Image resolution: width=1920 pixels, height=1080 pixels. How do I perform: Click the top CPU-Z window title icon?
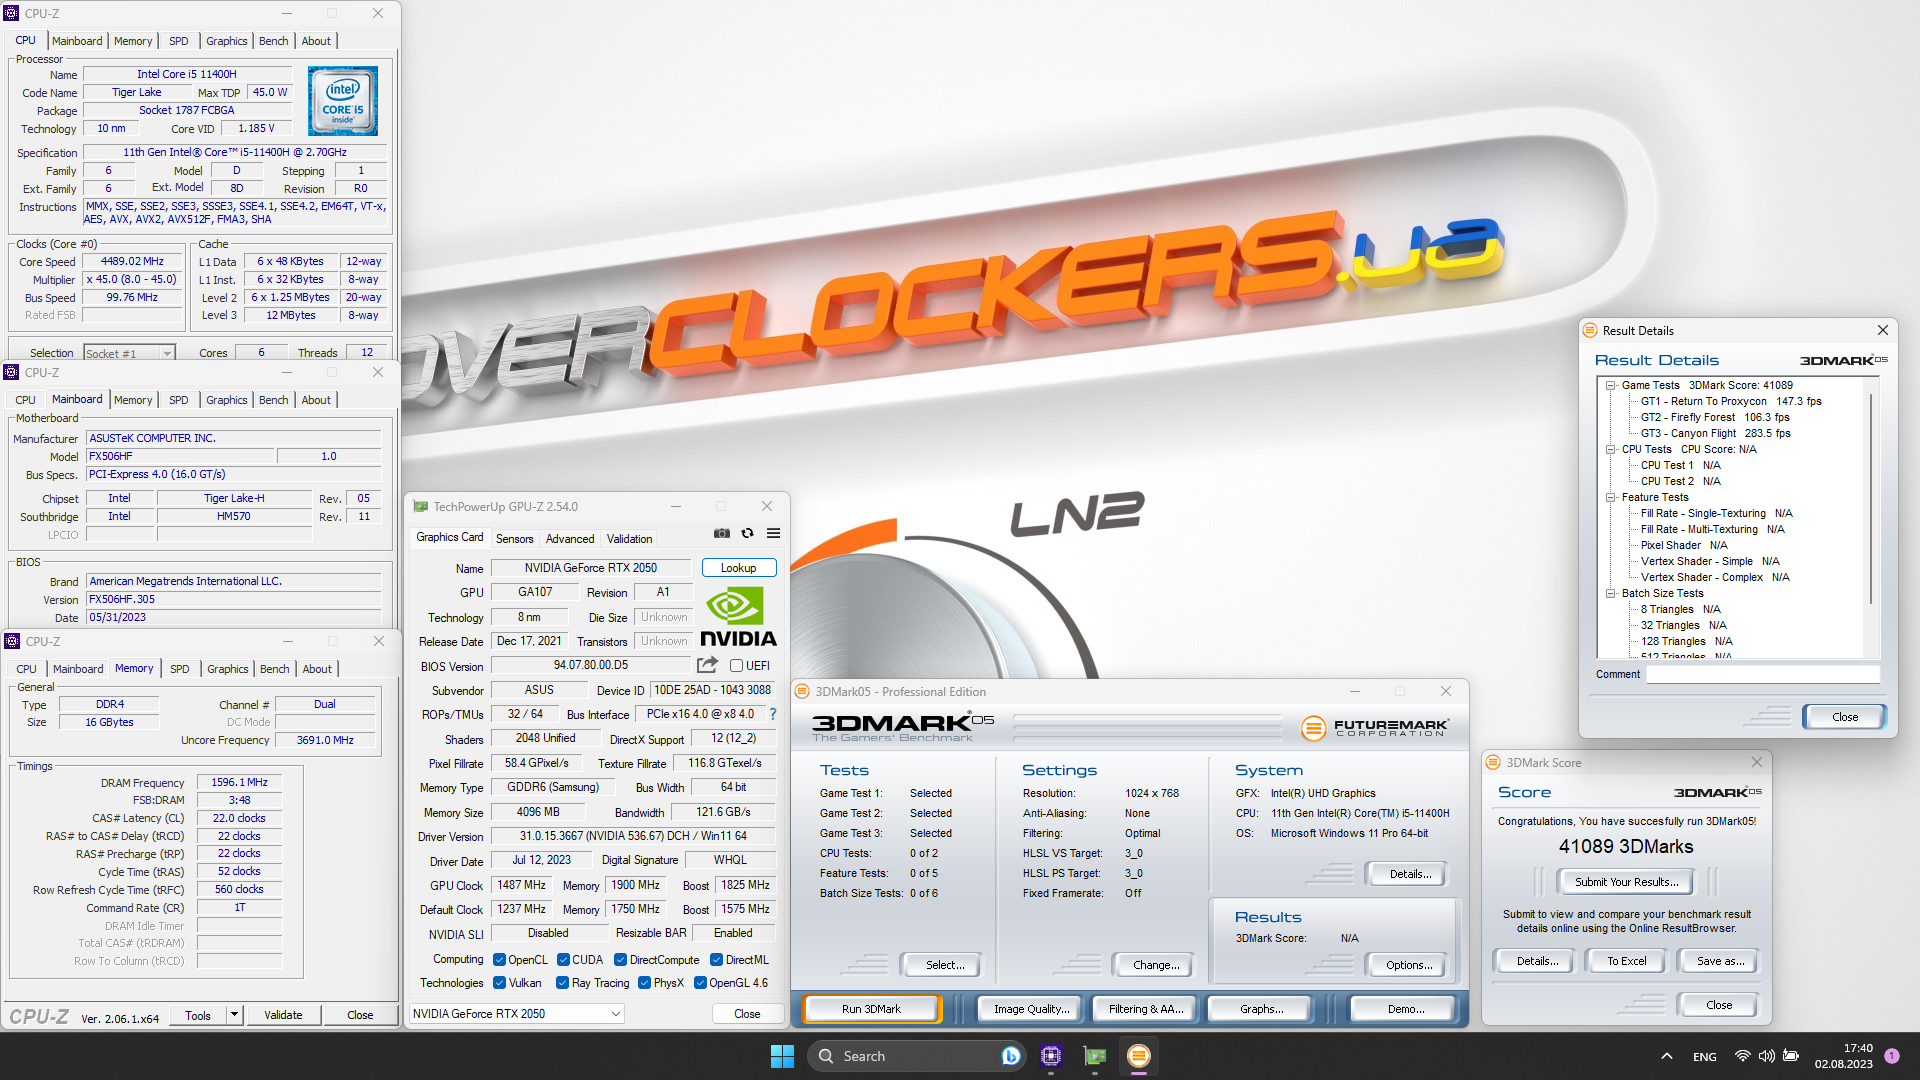pyautogui.click(x=12, y=14)
